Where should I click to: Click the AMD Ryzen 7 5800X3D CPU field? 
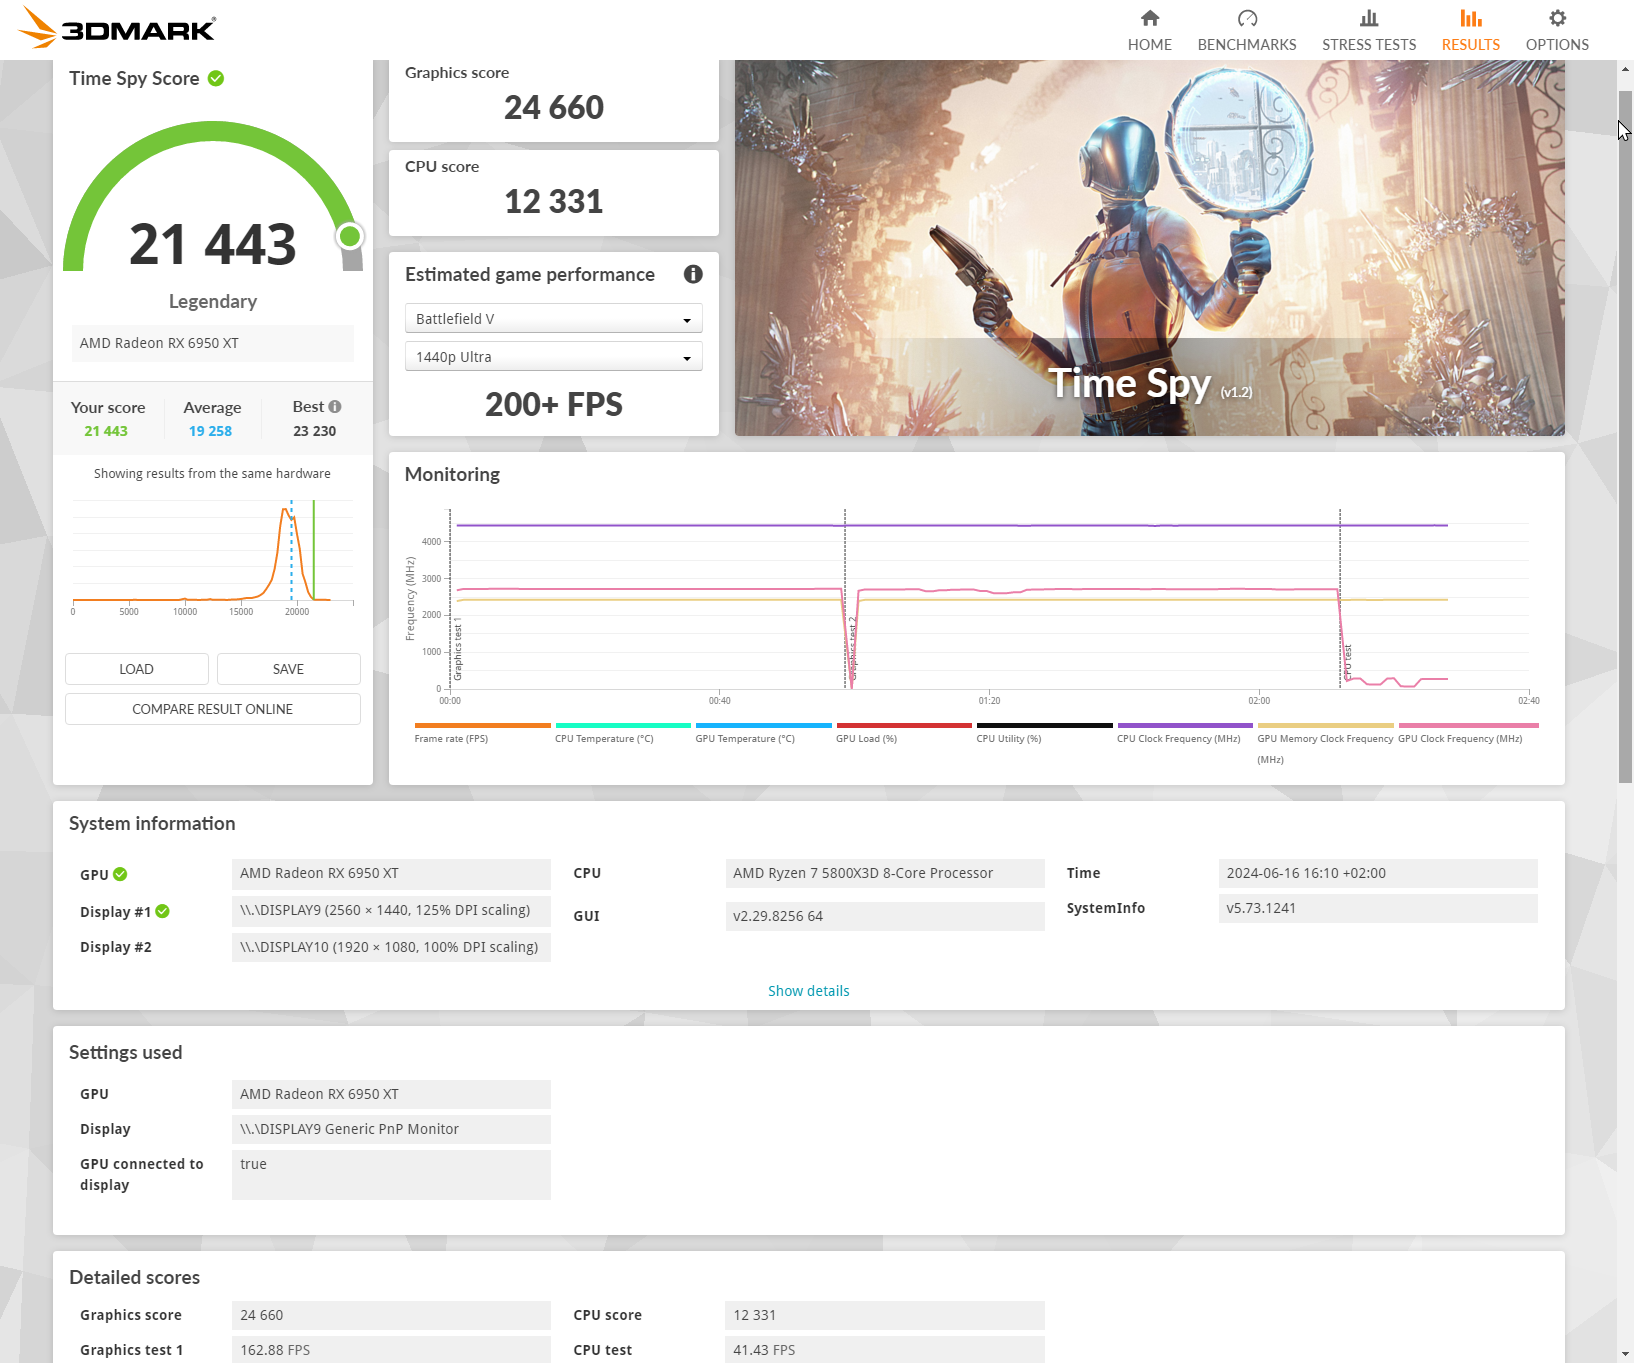[884, 873]
